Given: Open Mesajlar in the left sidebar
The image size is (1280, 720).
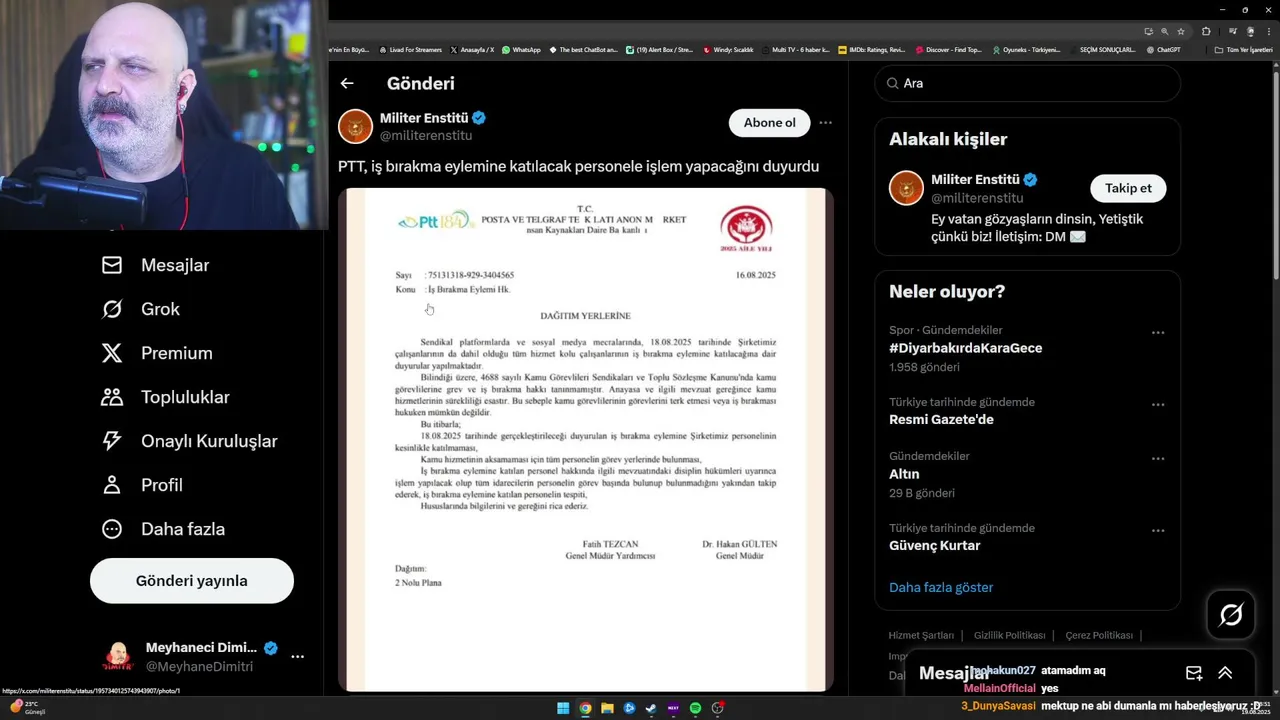Looking at the screenshot, I should pos(156,265).
